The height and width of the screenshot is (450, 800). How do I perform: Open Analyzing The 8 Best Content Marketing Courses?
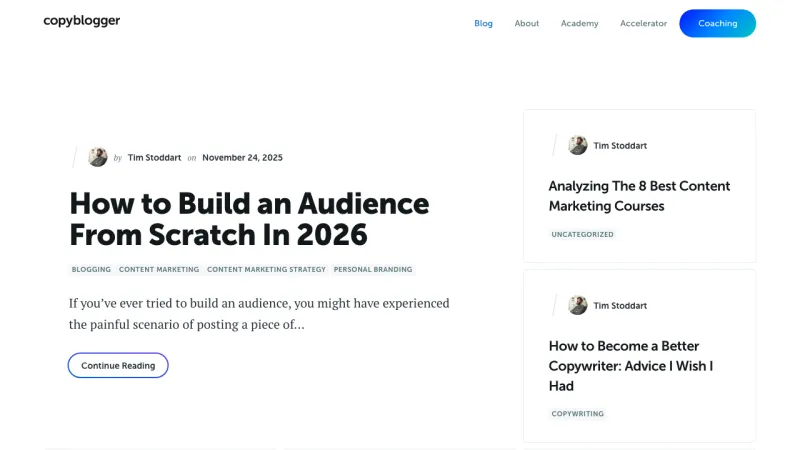tap(639, 196)
